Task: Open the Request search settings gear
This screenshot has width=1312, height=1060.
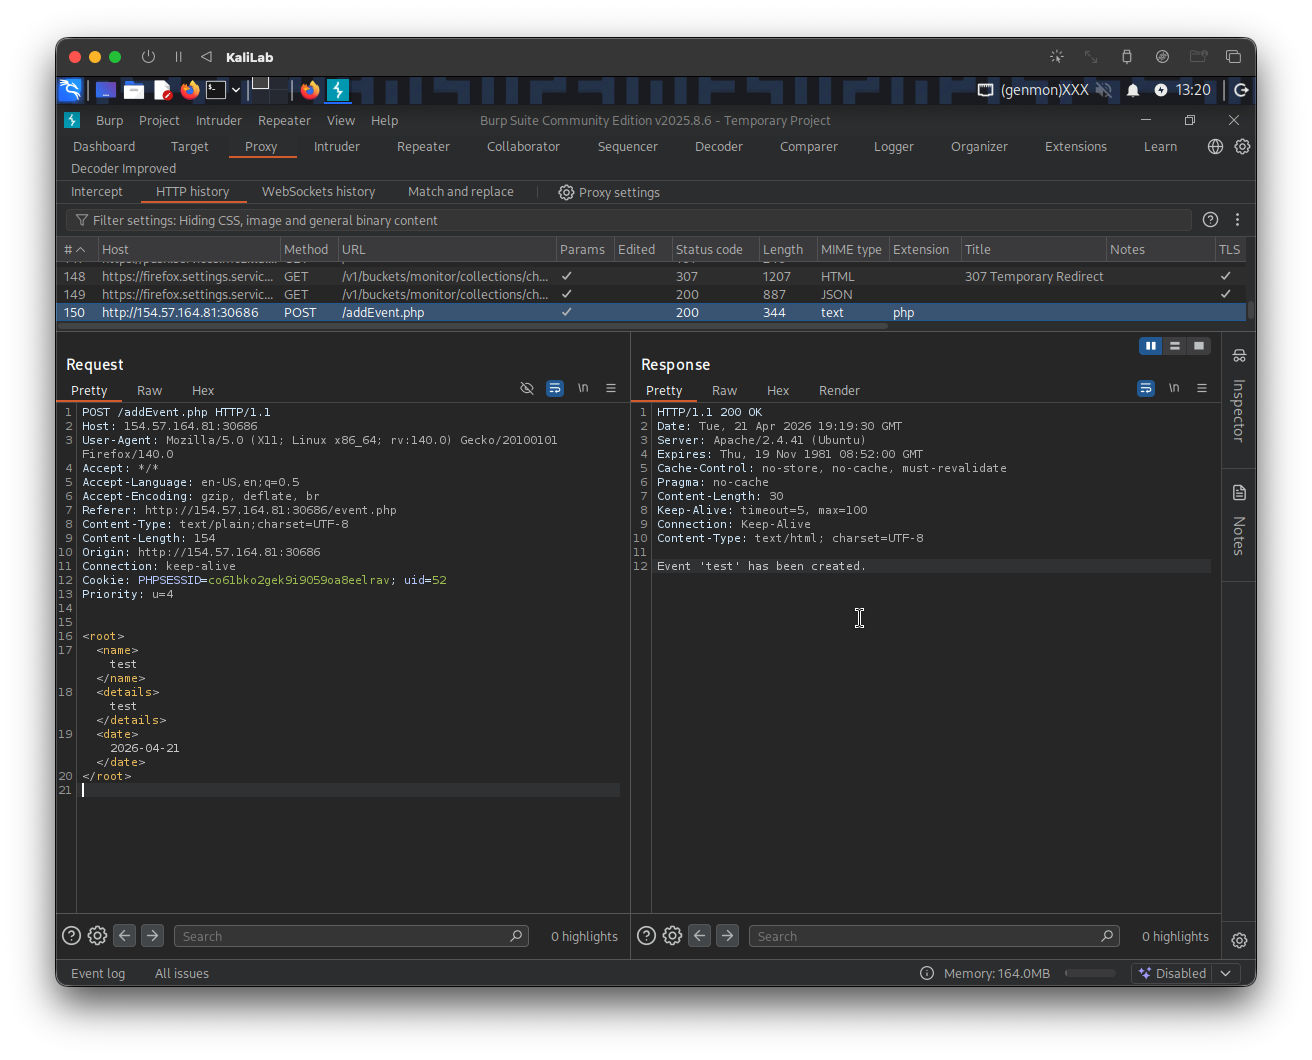Action: [x=97, y=936]
